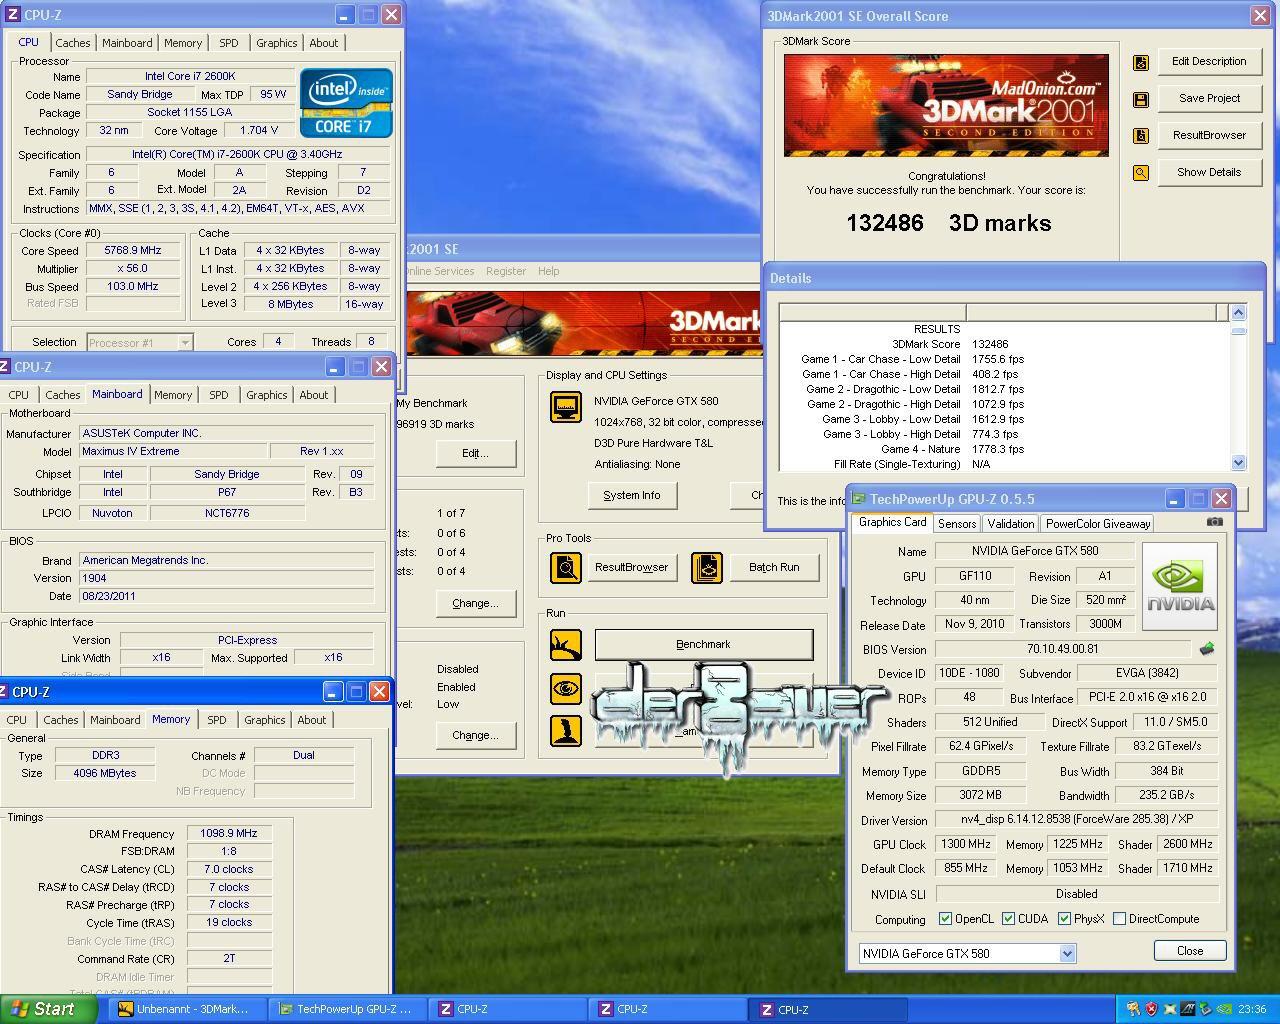Viewport: 1280px width, 1024px height.
Task: Click the Details list scroll down arrow
Action: tap(1238, 462)
